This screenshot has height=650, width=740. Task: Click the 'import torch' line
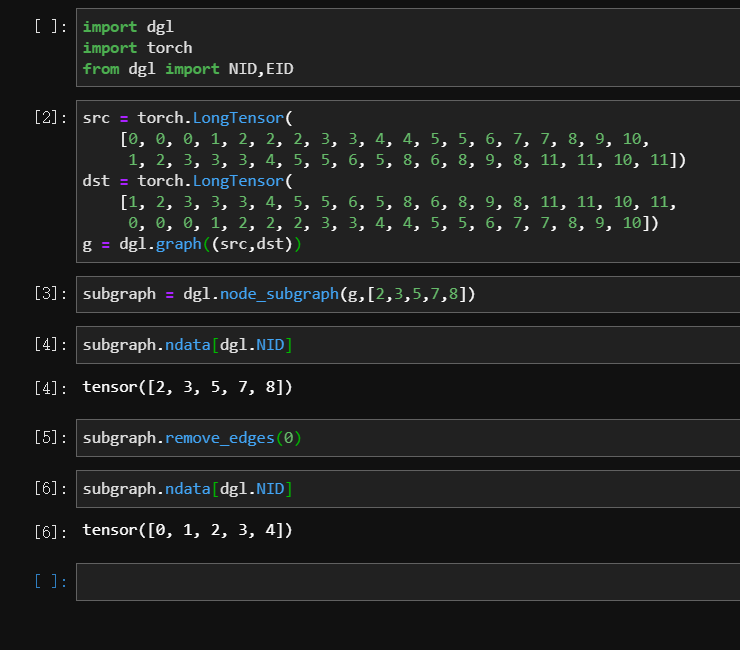137,48
